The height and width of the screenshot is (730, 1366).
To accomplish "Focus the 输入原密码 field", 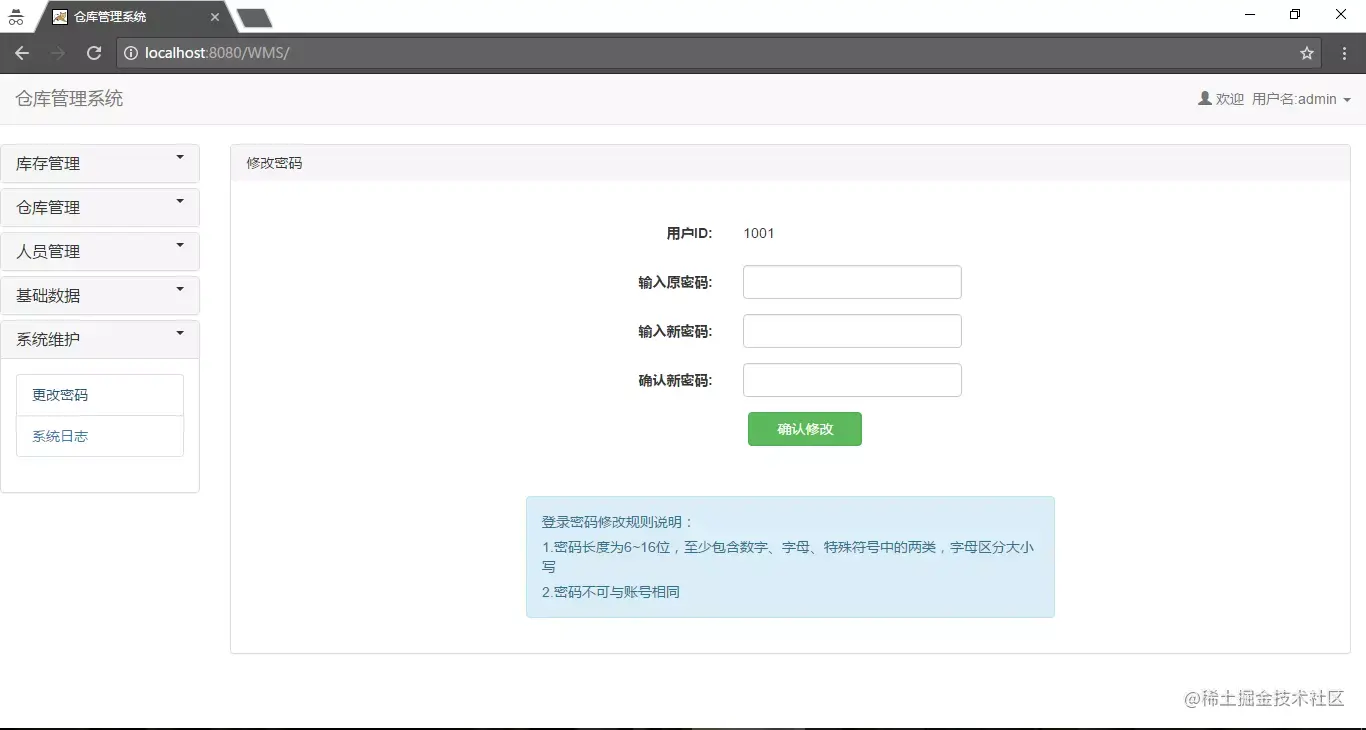I will coord(852,282).
